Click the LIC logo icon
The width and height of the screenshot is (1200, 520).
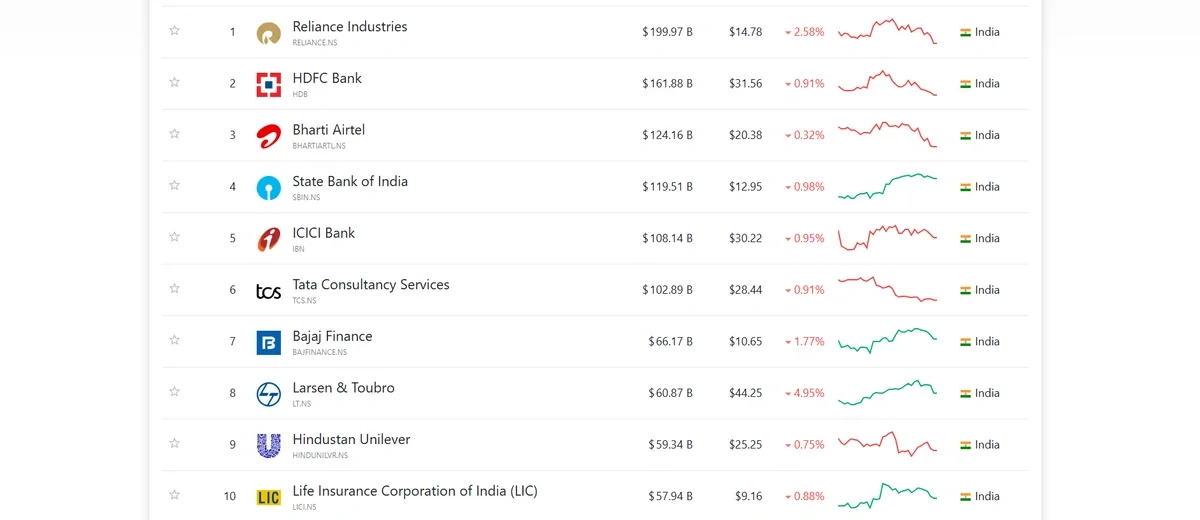[268, 497]
